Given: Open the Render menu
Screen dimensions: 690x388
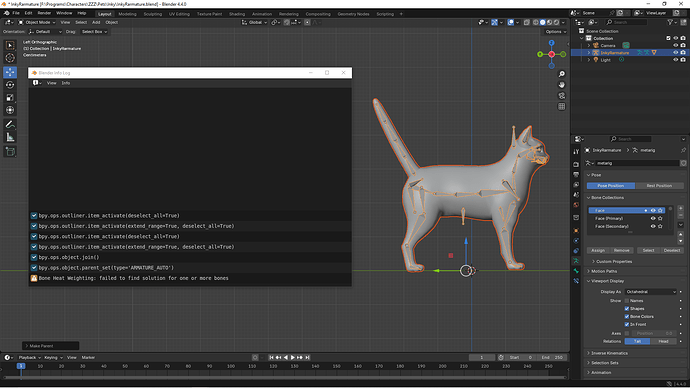Looking at the screenshot, I should point(44,13).
